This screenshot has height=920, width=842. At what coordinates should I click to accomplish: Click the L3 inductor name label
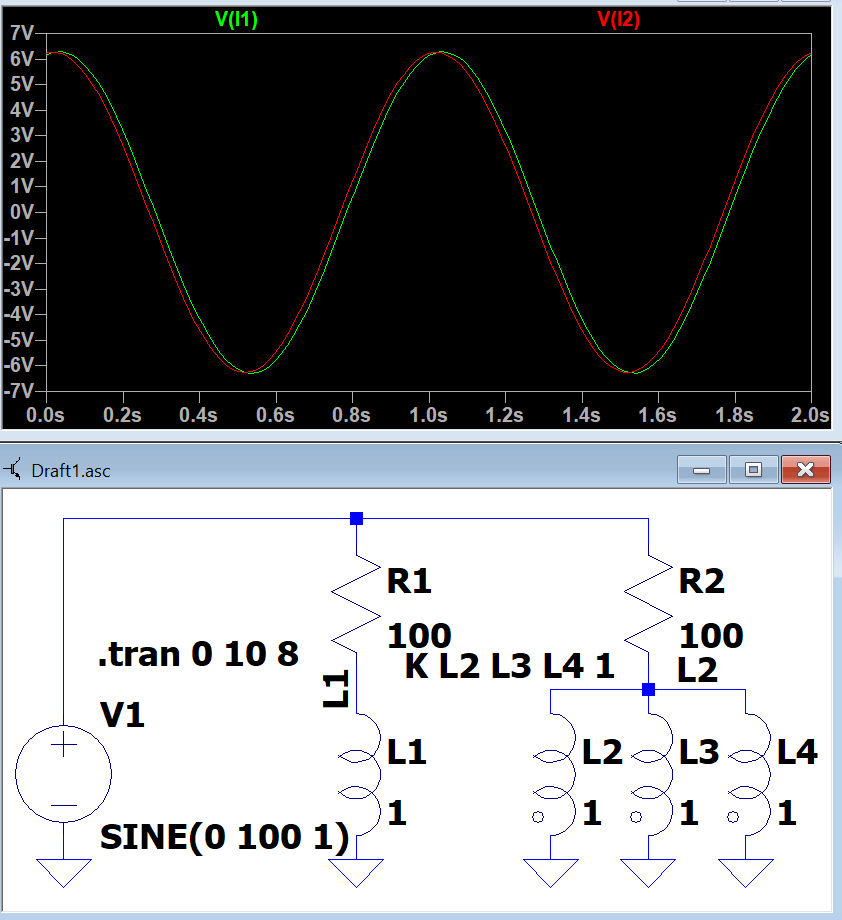coord(699,752)
